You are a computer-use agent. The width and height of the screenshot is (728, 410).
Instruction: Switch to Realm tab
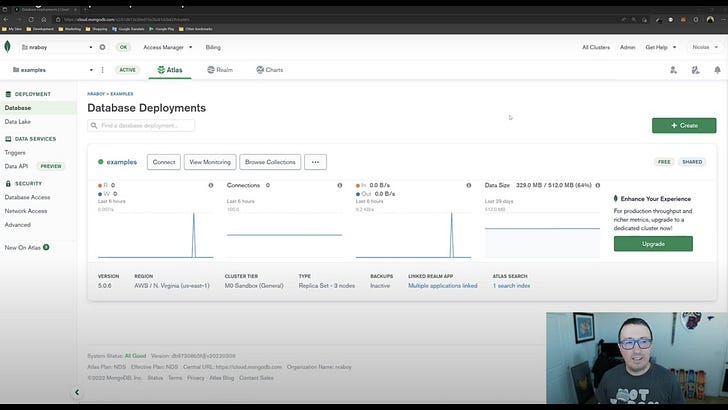click(220, 70)
